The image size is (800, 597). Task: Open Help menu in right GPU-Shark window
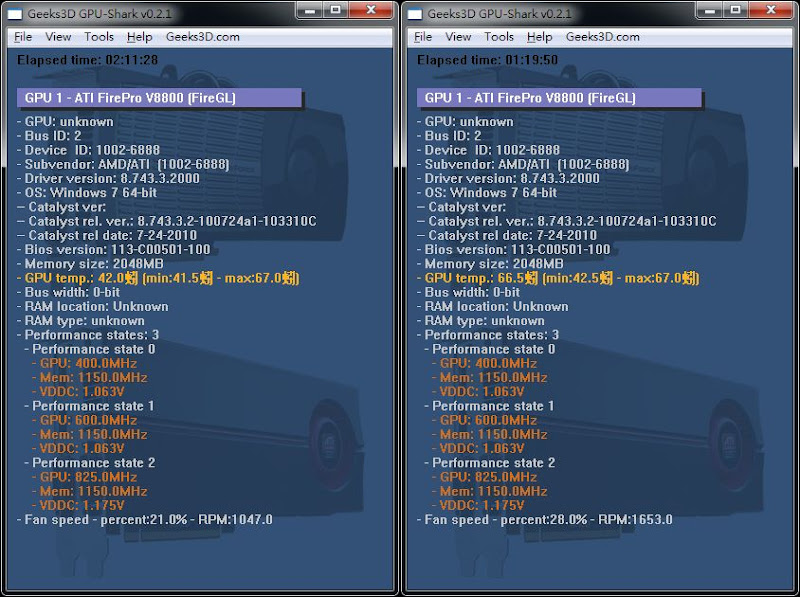[x=539, y=37]
